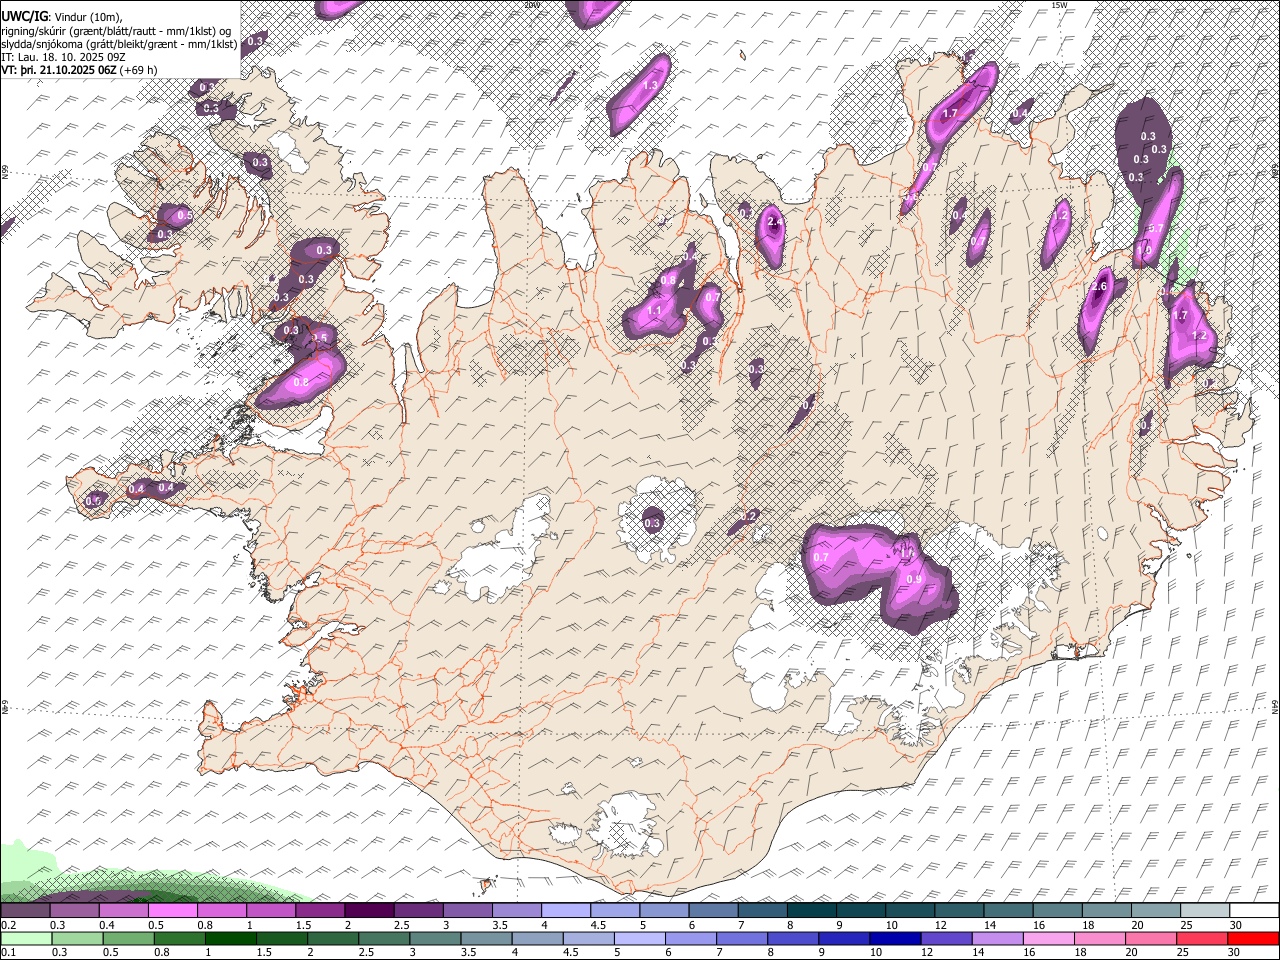This screenshot has height=960, width=1280.
Task: Select the darkest green swatch labeled 1 in rain scale
Action: (x=230, y=938)
